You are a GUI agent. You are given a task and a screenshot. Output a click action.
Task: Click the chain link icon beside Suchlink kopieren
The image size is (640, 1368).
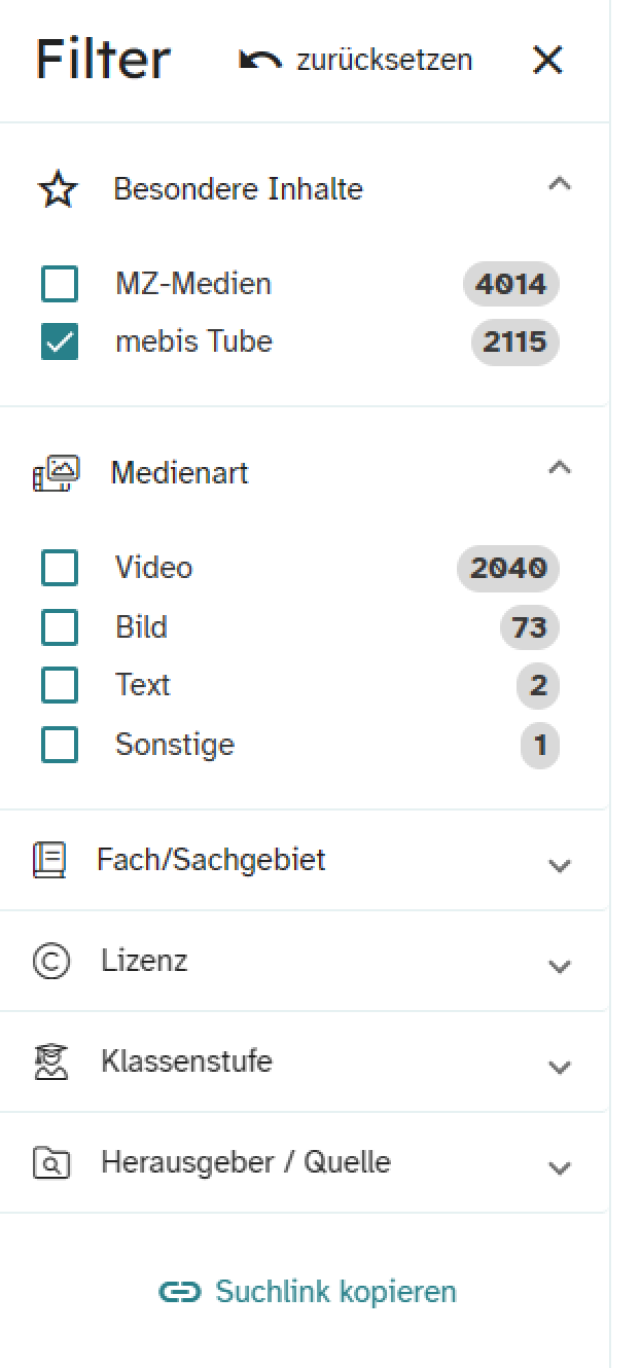[x=182, y=1292]
